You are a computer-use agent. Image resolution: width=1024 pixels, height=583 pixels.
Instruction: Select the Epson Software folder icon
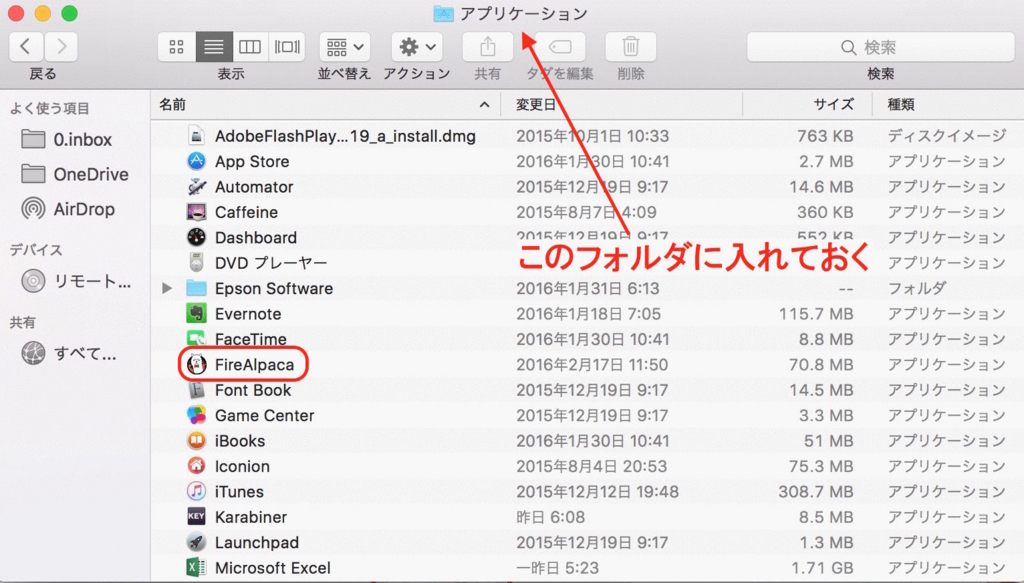(x=196, y=288)
